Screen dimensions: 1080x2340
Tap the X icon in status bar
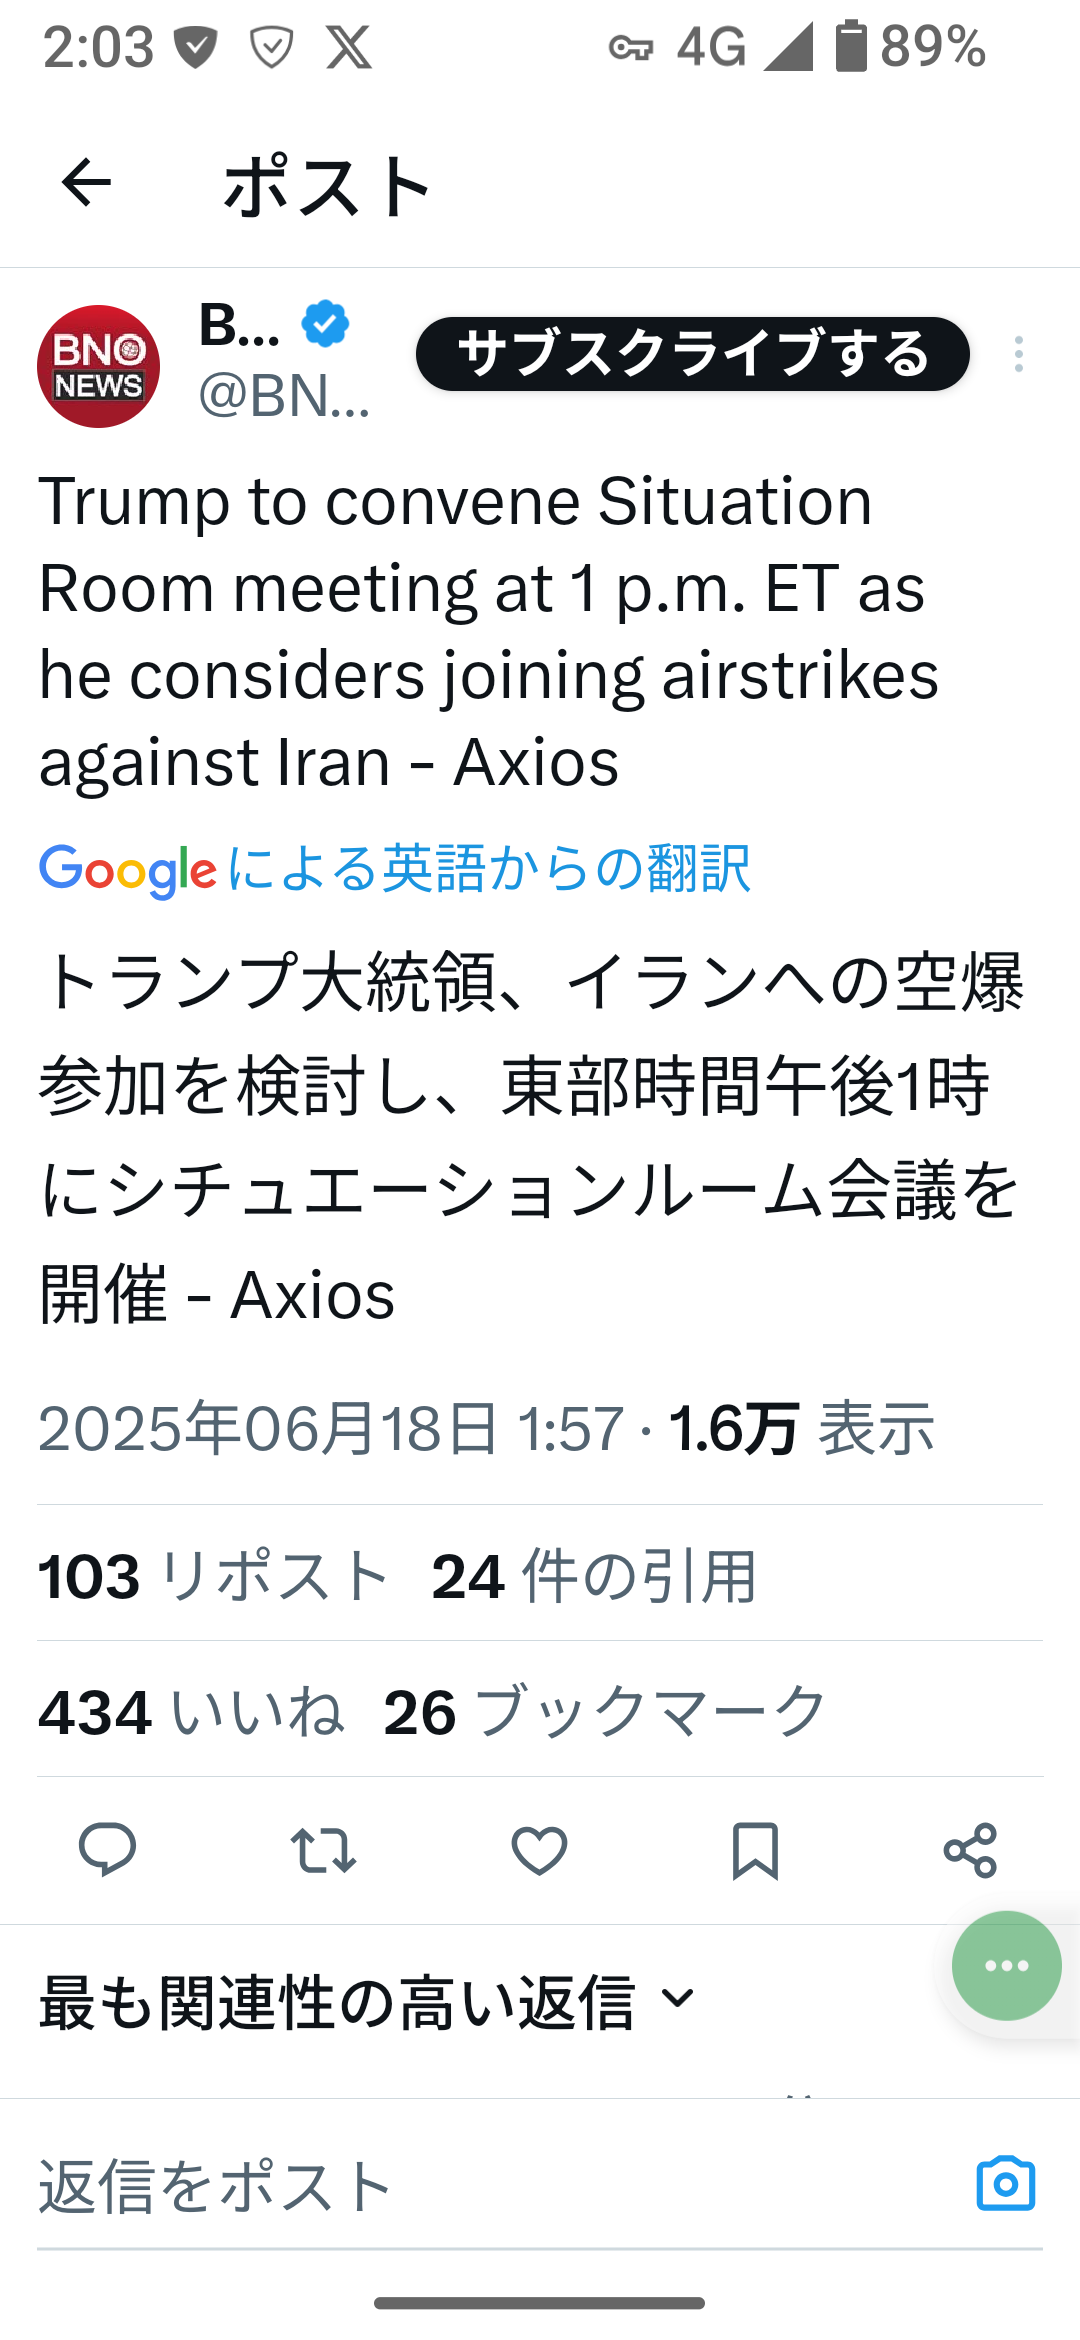tap(349, 47)
